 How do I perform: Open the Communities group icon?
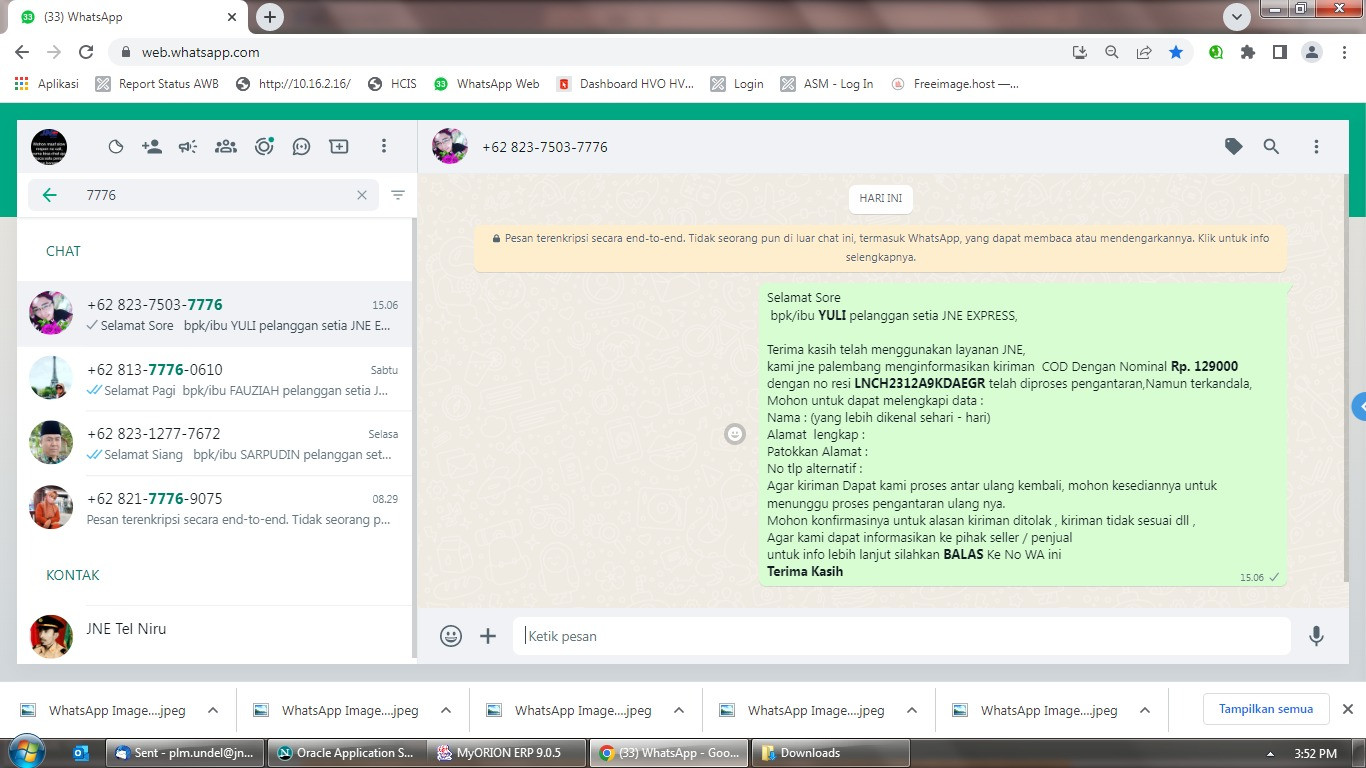226,147
